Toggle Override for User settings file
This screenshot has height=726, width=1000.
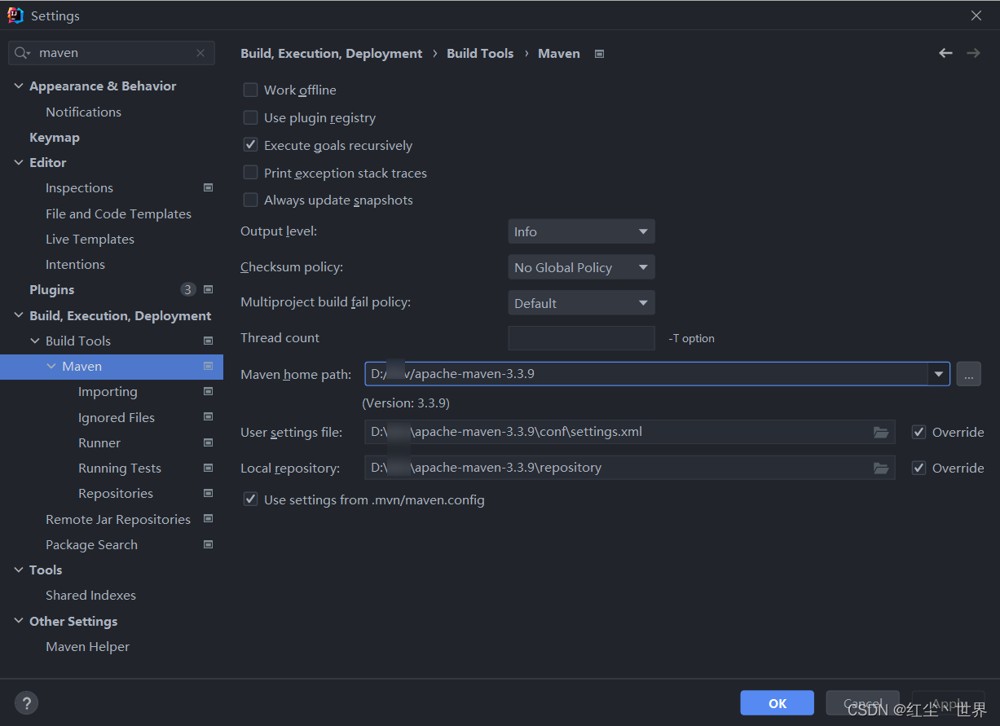point(919,432)
